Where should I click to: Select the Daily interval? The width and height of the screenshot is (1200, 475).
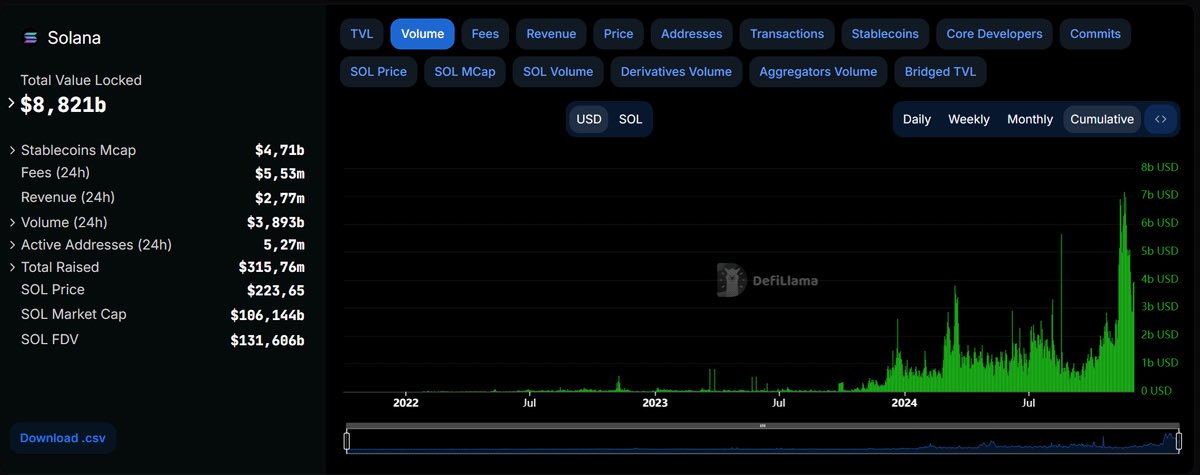[917, 119]
